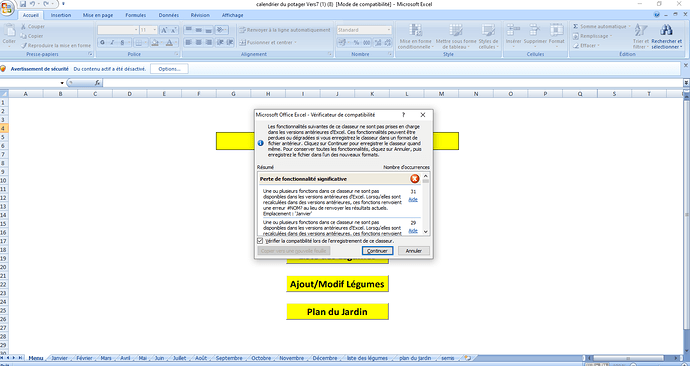Click the dialog list scrollbar down arrow

tap(426, 231)
